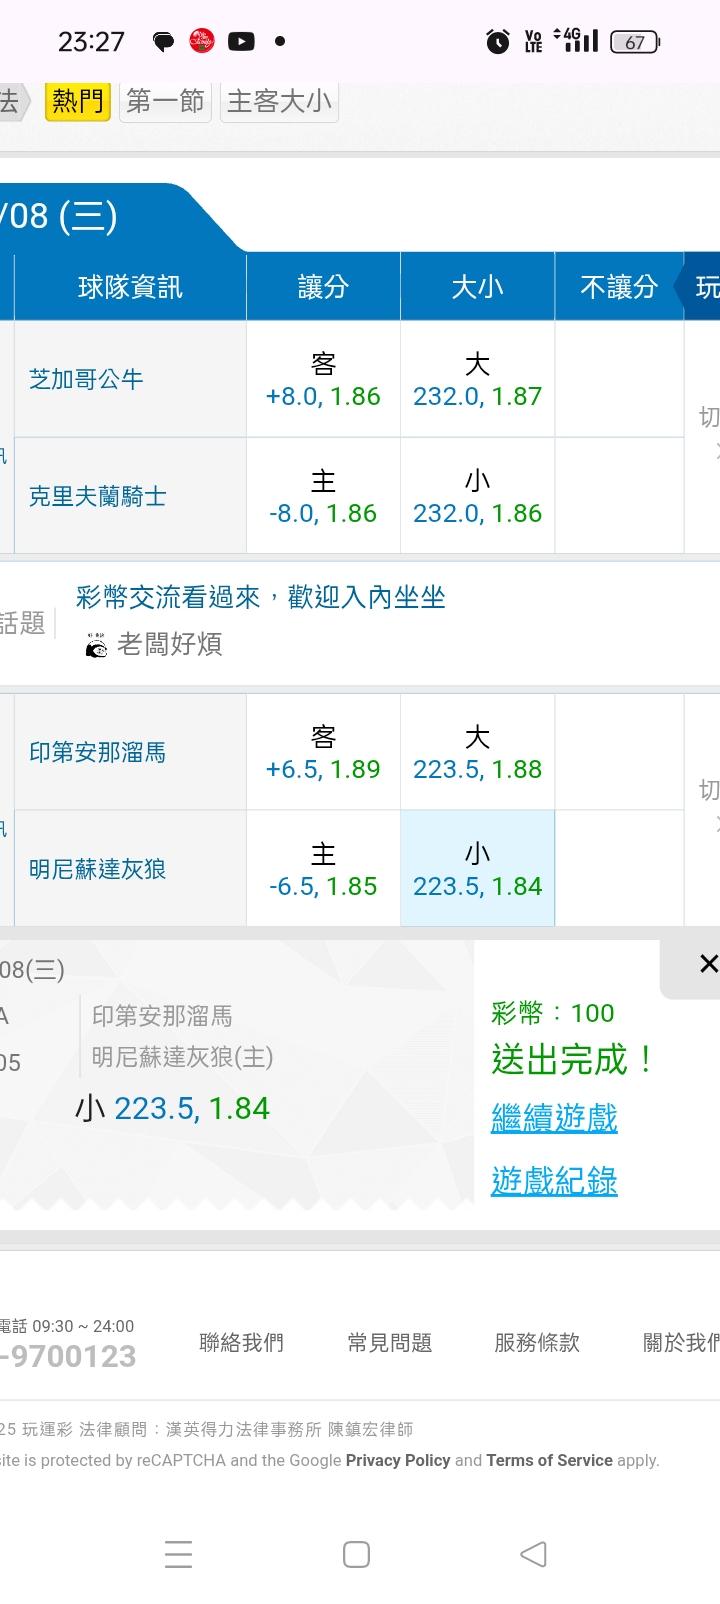Tap the Android home square icon
This screenshot has width=720, height=1604.
(x=356, y=1554)
